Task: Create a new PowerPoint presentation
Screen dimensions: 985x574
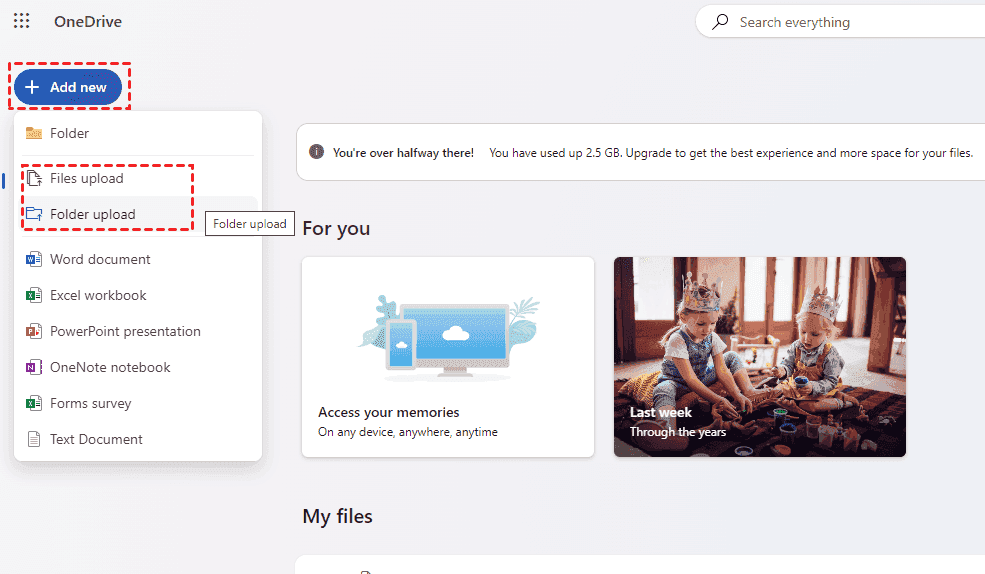Action: (138, 331)
